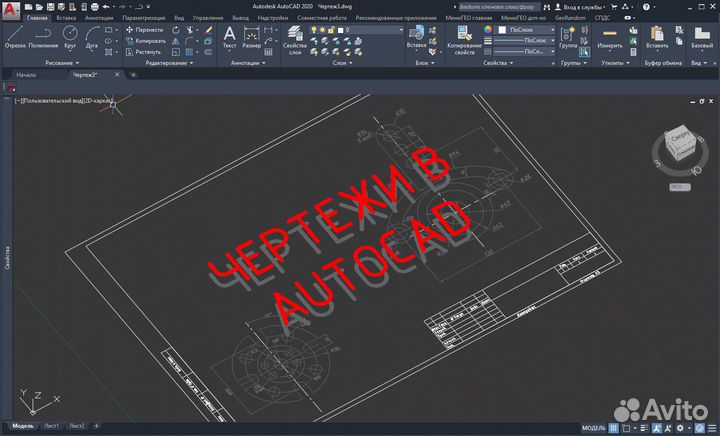The height and width of the screenshot is (436, 720).
Task: Click the layer on/off lightbulb icon
Action: pos(314,29)
